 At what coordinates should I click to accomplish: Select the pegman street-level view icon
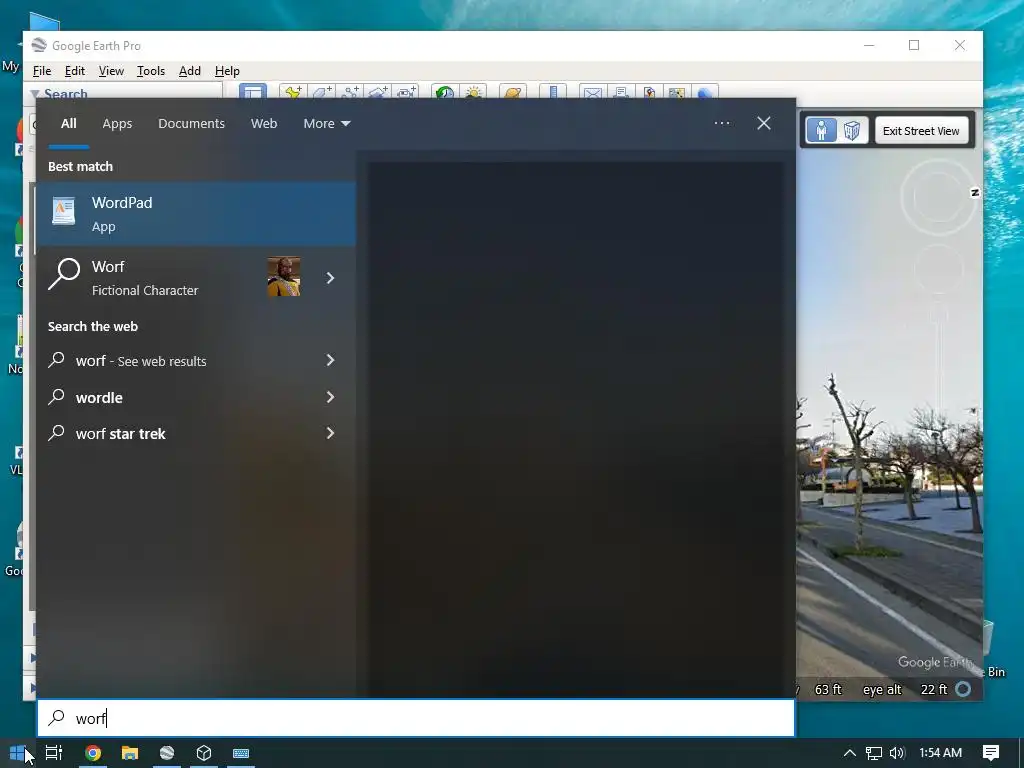[822, 131]
